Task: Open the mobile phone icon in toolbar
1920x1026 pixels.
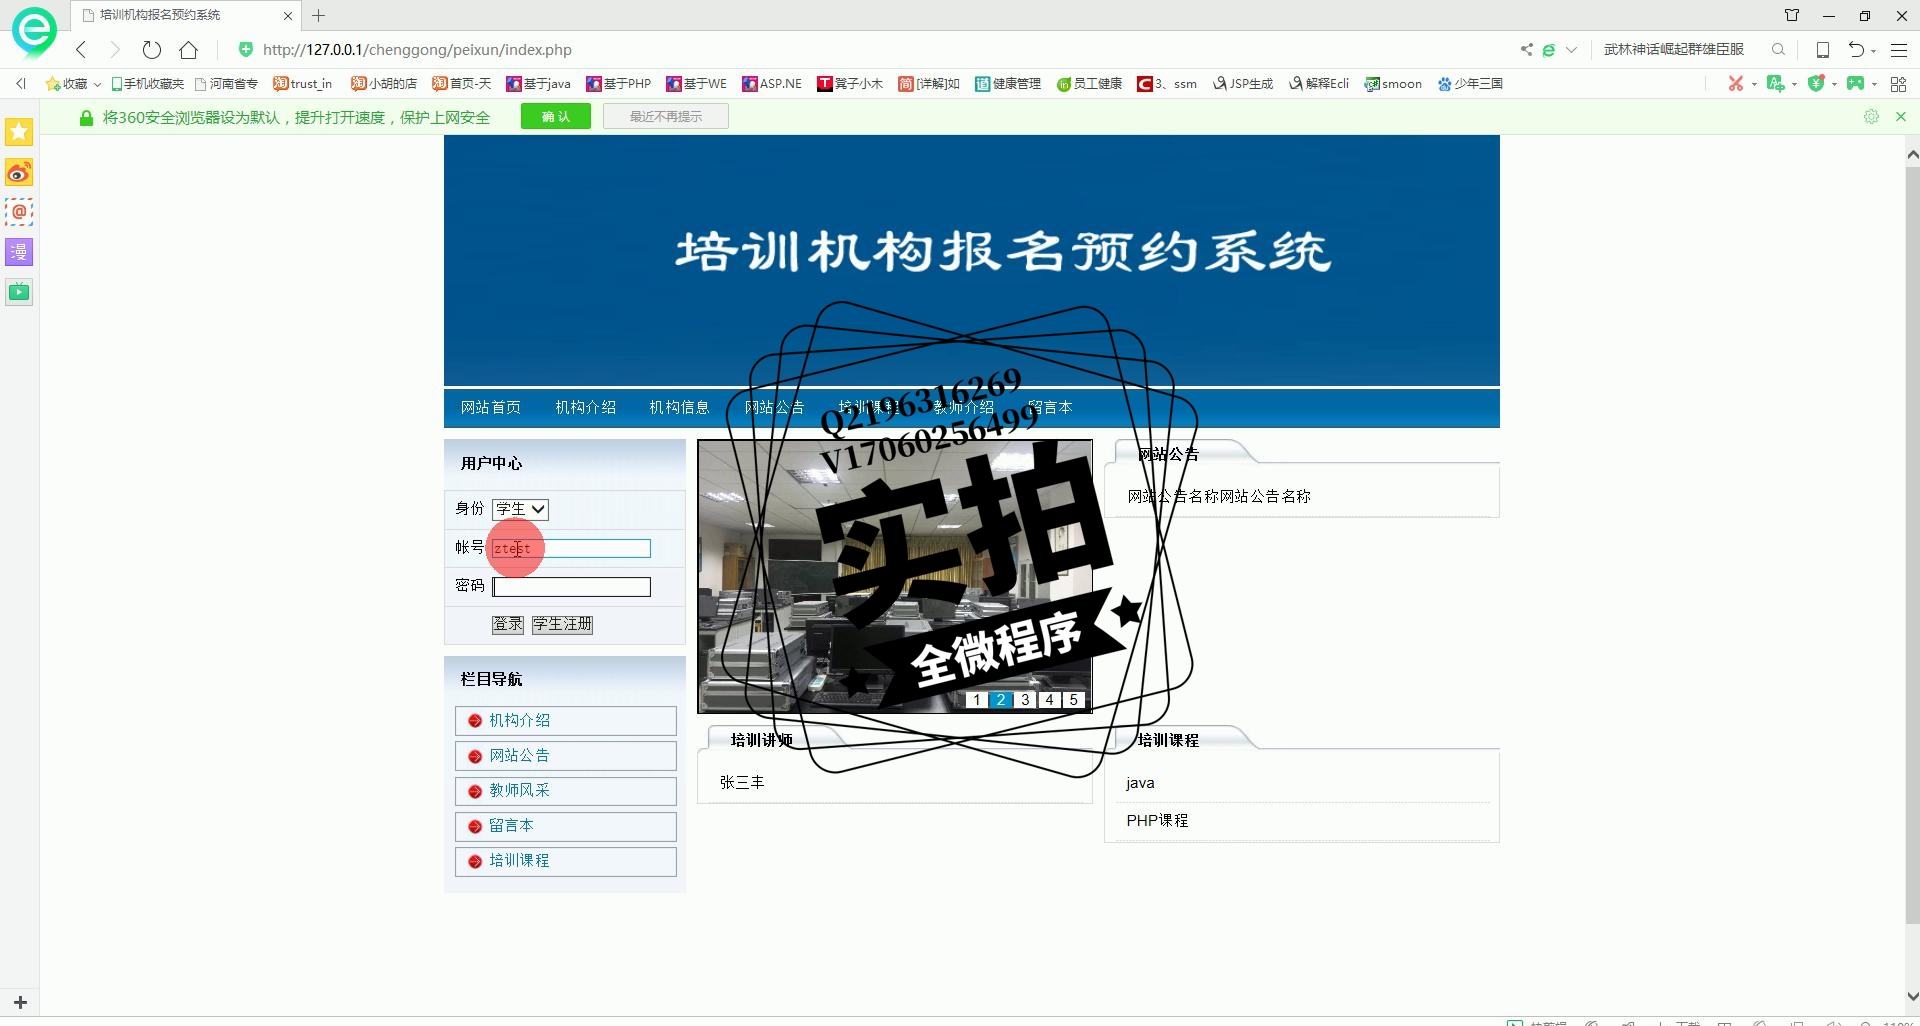Action: 1823,50
